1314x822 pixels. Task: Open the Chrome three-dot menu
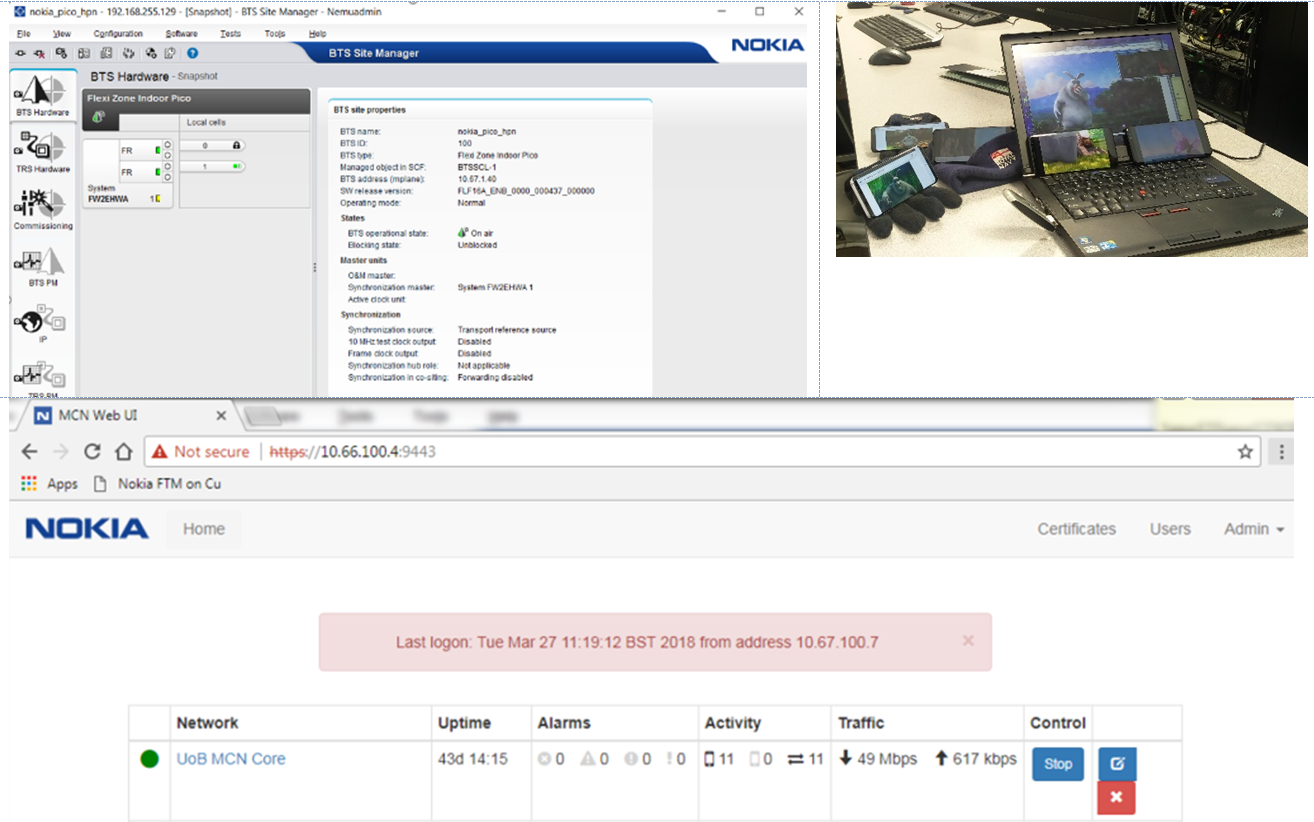(x=1281, y=452)
